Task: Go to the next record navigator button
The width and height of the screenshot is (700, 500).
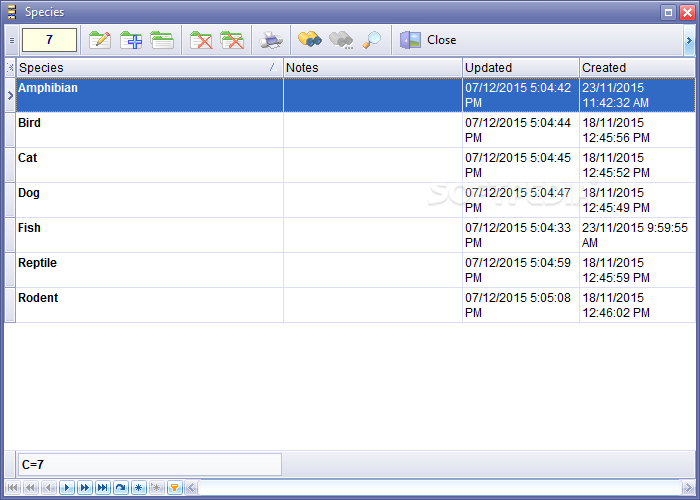Action: coord(67,488)
